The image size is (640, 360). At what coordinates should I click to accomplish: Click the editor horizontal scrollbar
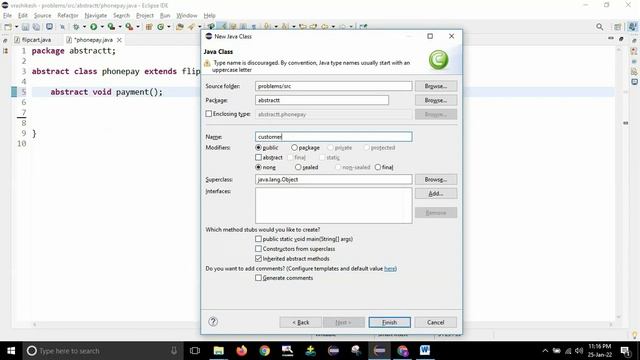coord(322,324)
